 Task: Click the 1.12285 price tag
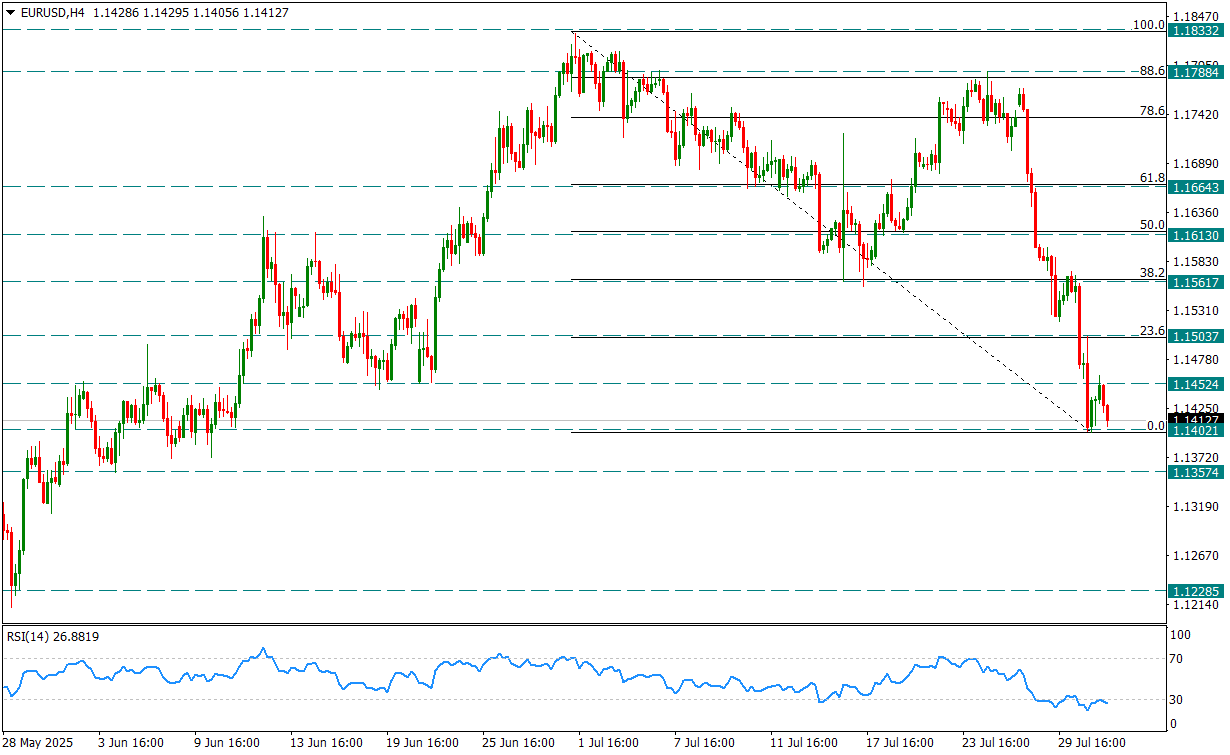(x=1197, y=591)
